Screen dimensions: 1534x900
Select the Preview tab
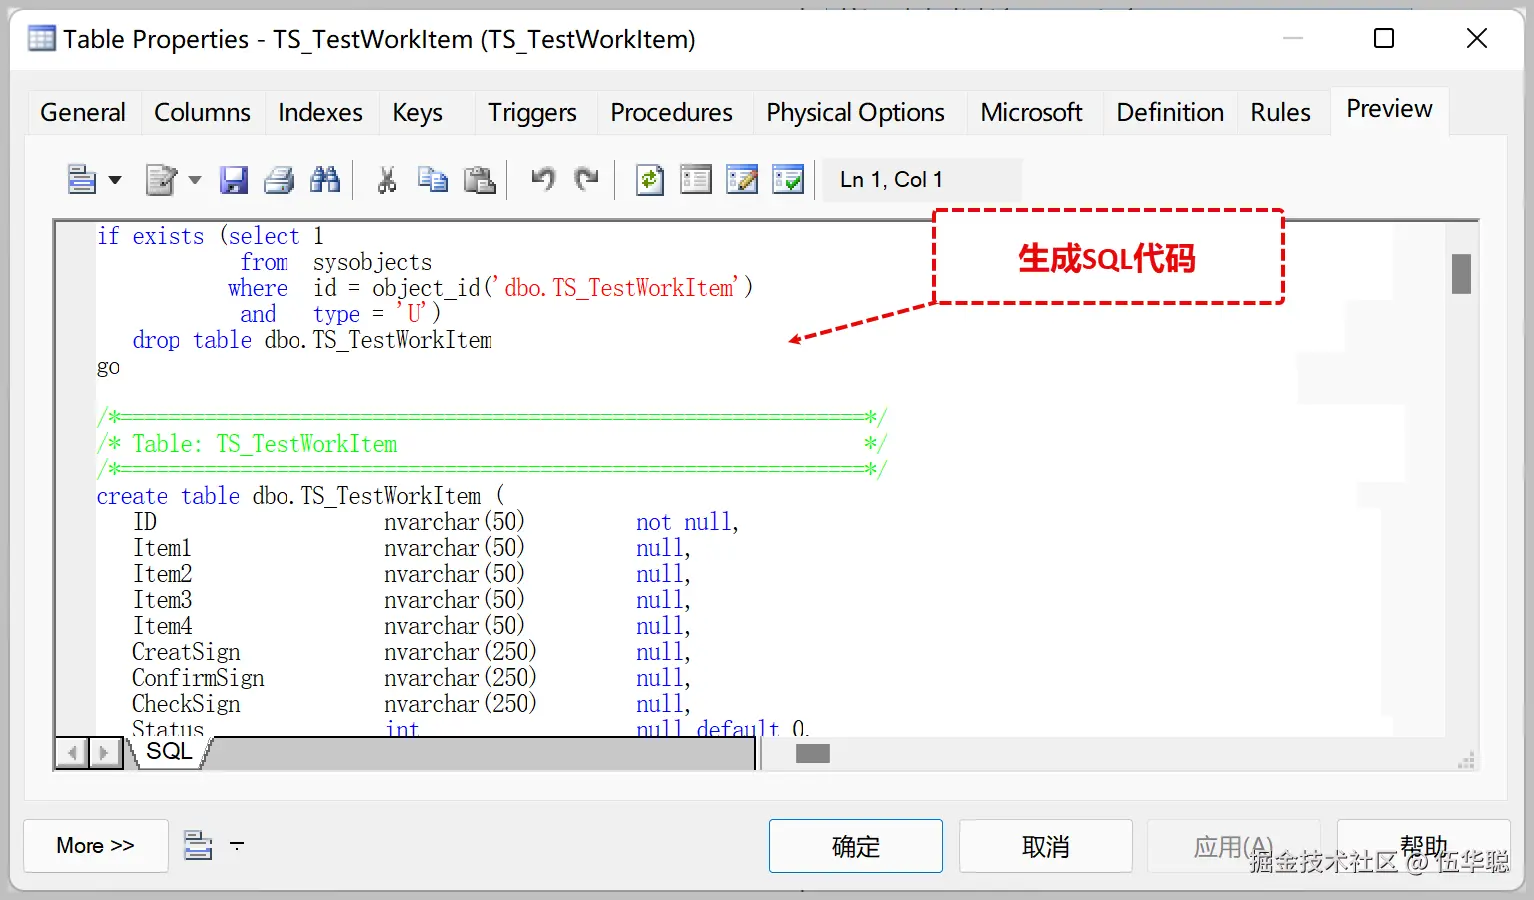click(1389, 109)
